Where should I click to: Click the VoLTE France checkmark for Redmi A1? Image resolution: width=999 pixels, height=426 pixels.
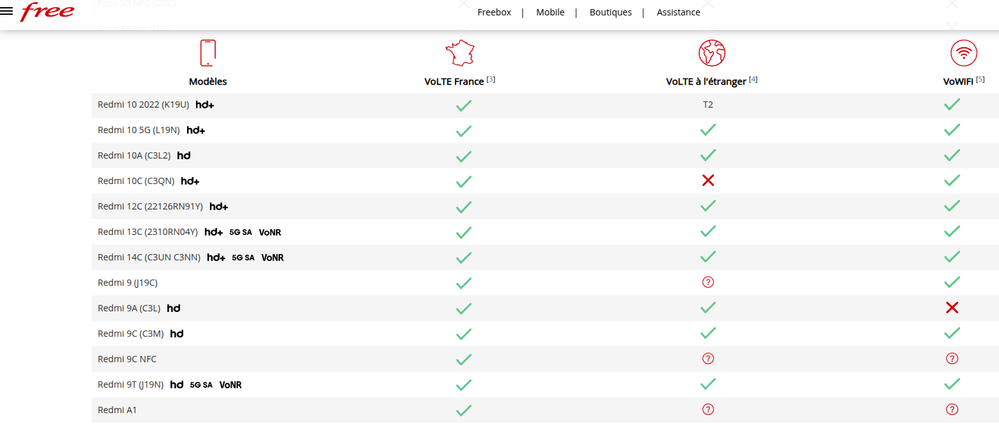[464, 410]
